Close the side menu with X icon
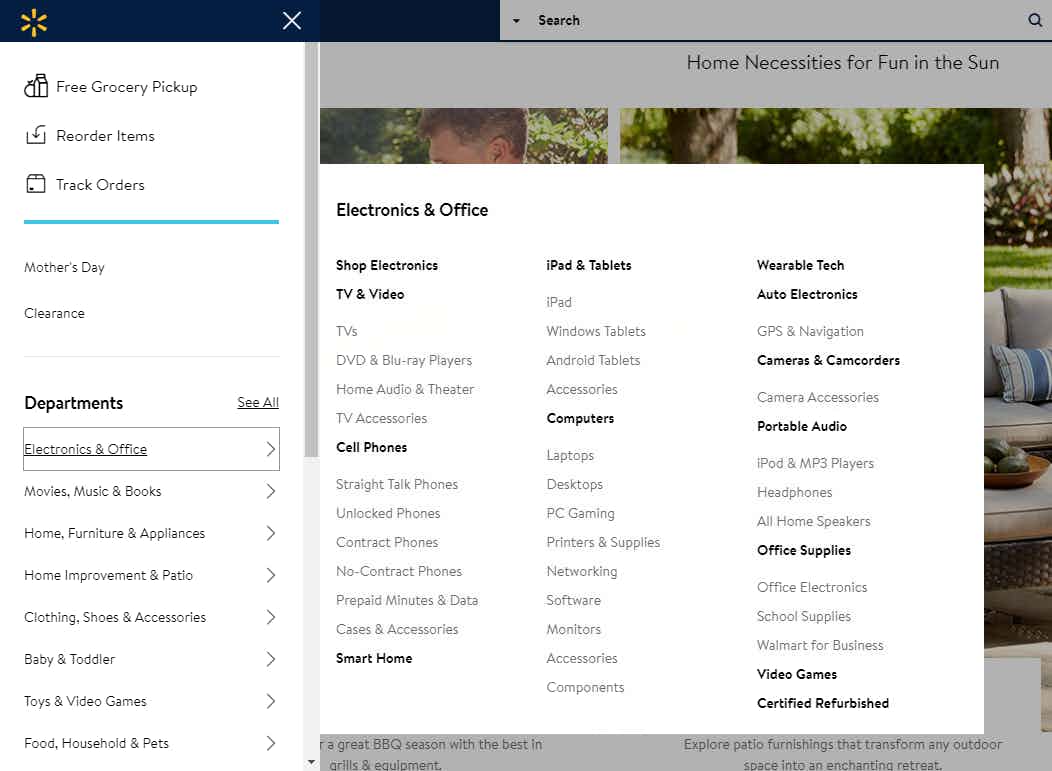The width and height of the screenshot is (1052, 771). (292, 21)
